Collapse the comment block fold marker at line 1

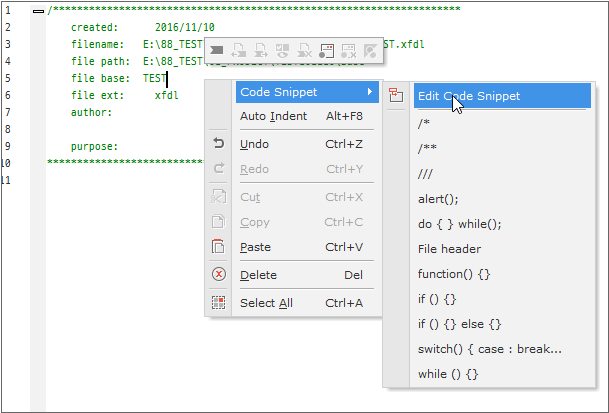coord(38,11)
